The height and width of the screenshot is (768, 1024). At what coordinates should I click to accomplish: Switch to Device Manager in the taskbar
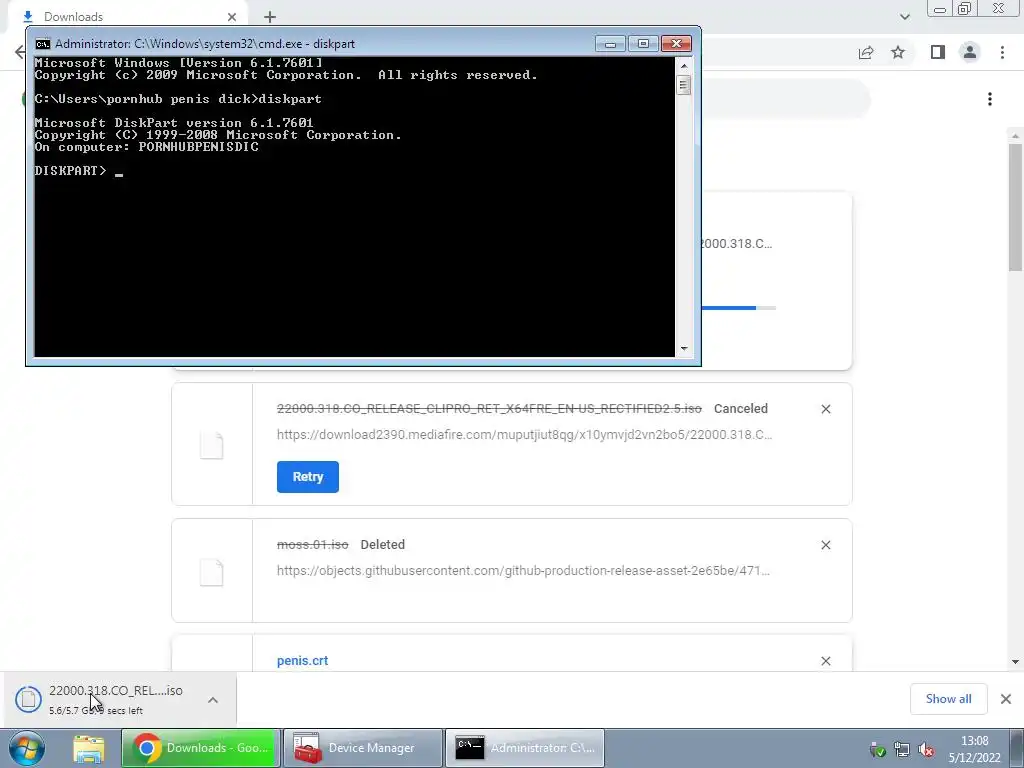coord(363,748)
